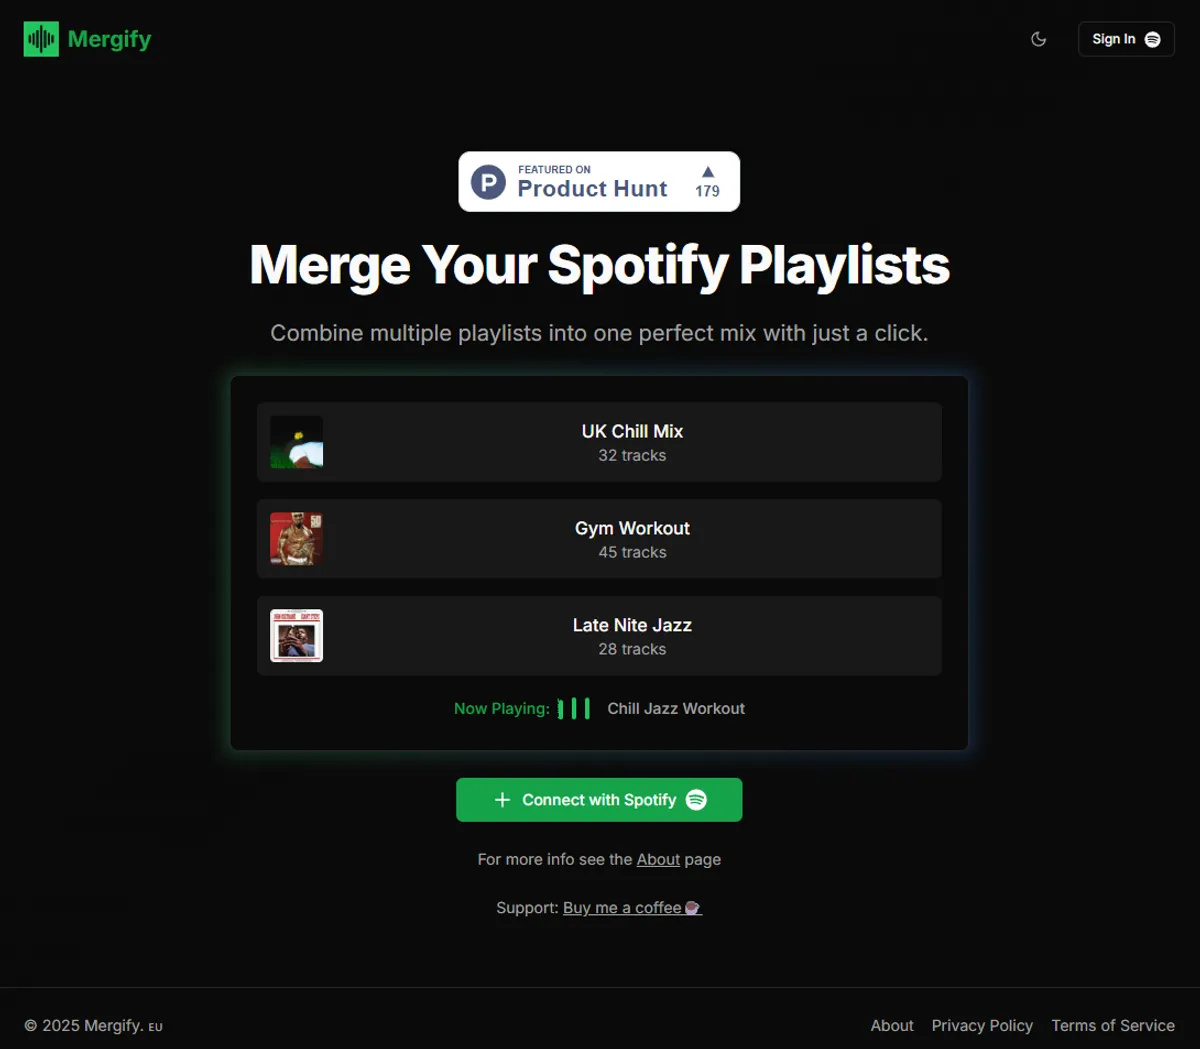Select the Late Nite Jazz playlist title

click(632, 625)
